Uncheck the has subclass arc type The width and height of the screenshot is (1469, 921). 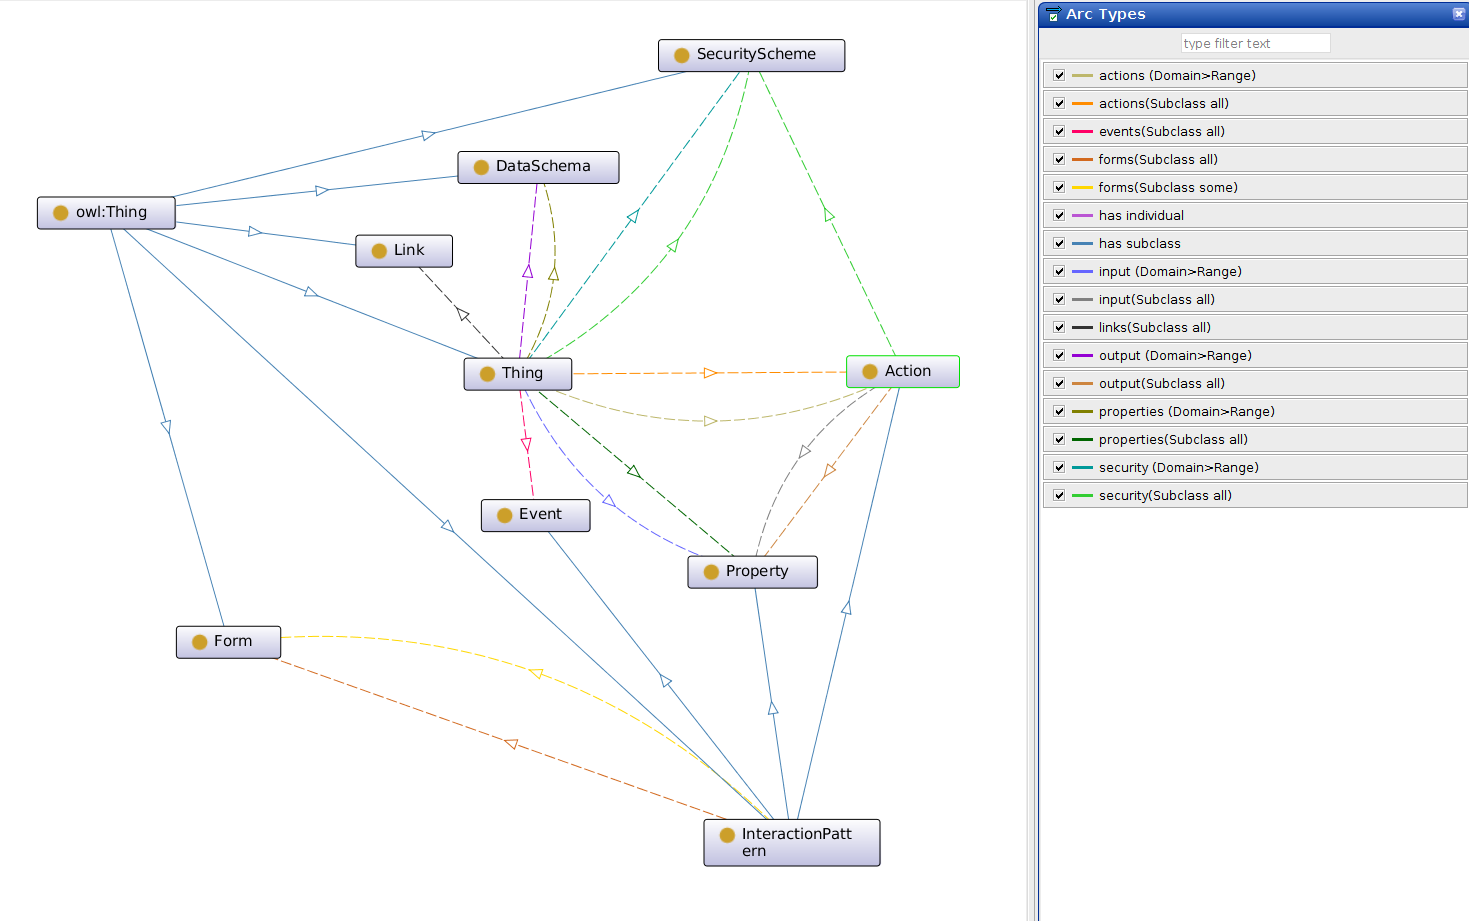pos(1059,243)
